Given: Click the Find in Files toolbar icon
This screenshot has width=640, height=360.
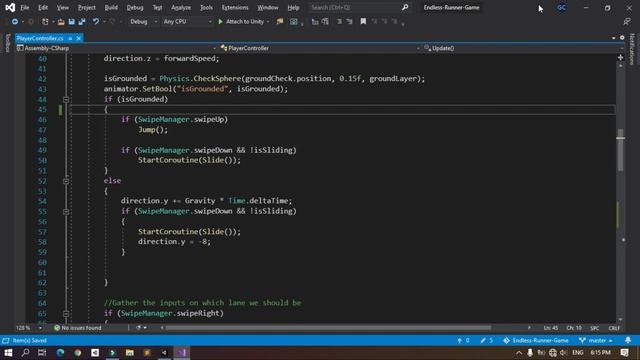Looking at the screenshot, I should [x=280, y=22].
